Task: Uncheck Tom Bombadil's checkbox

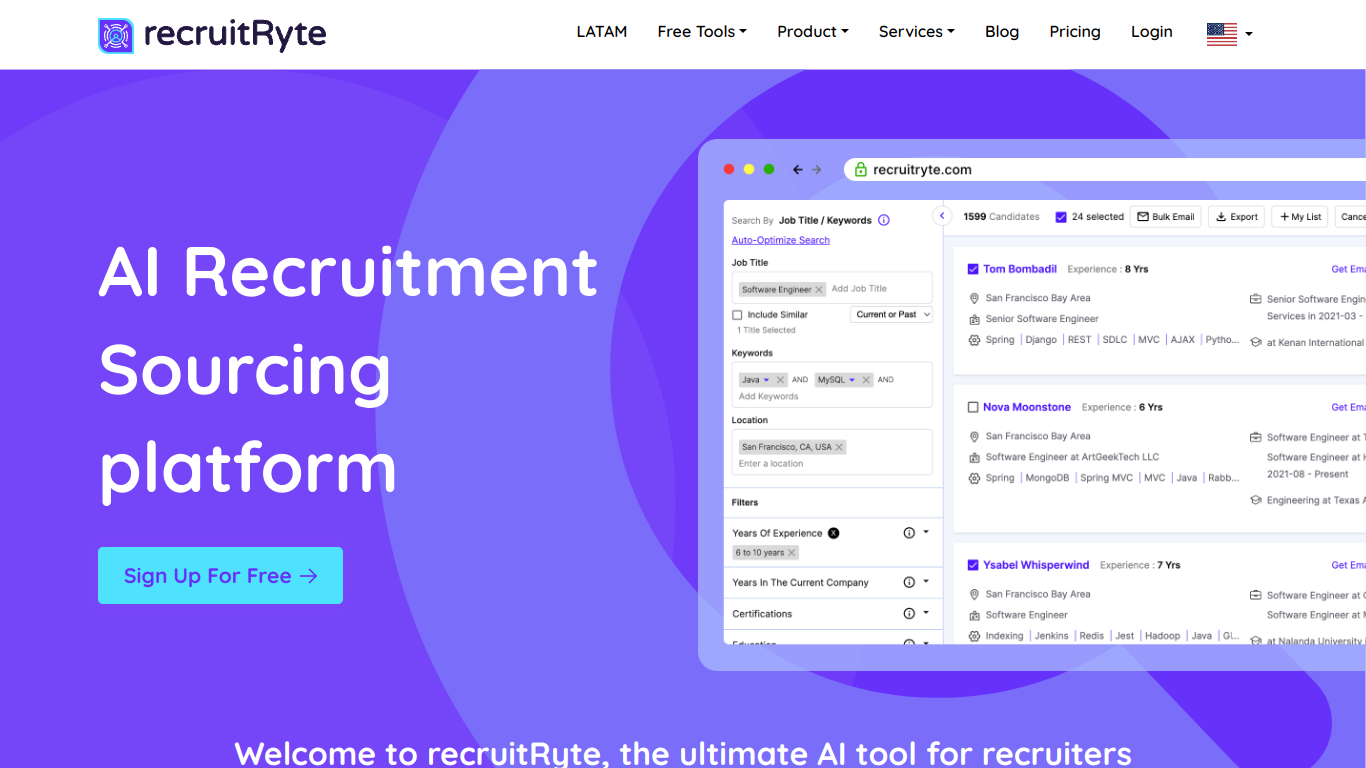Action: click(x=973, y=269)
